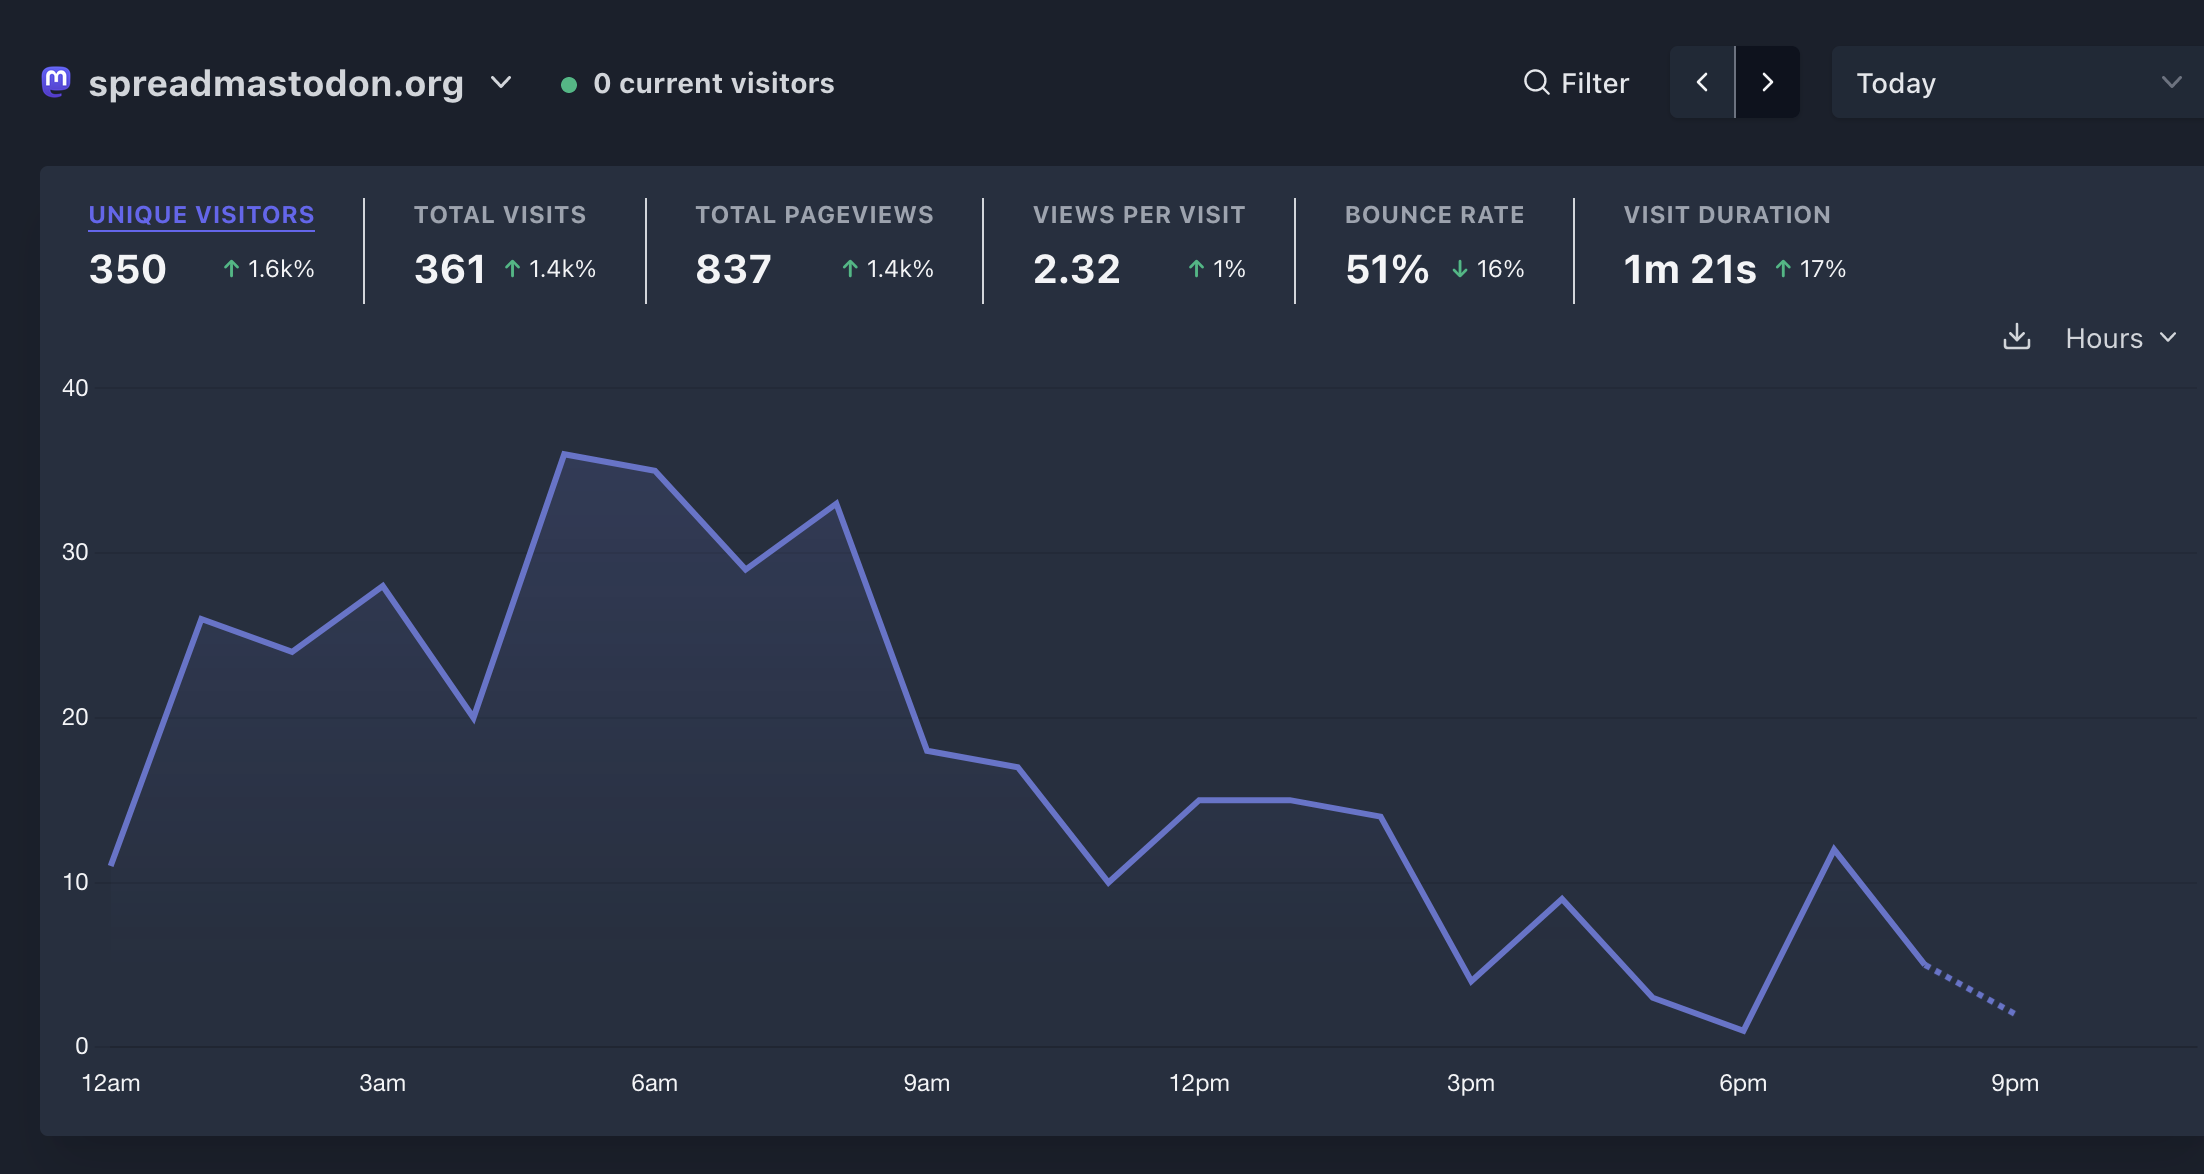The image size is (2204, 1174).
Task: Go to the next period arrow
Action: [1768, 82]
